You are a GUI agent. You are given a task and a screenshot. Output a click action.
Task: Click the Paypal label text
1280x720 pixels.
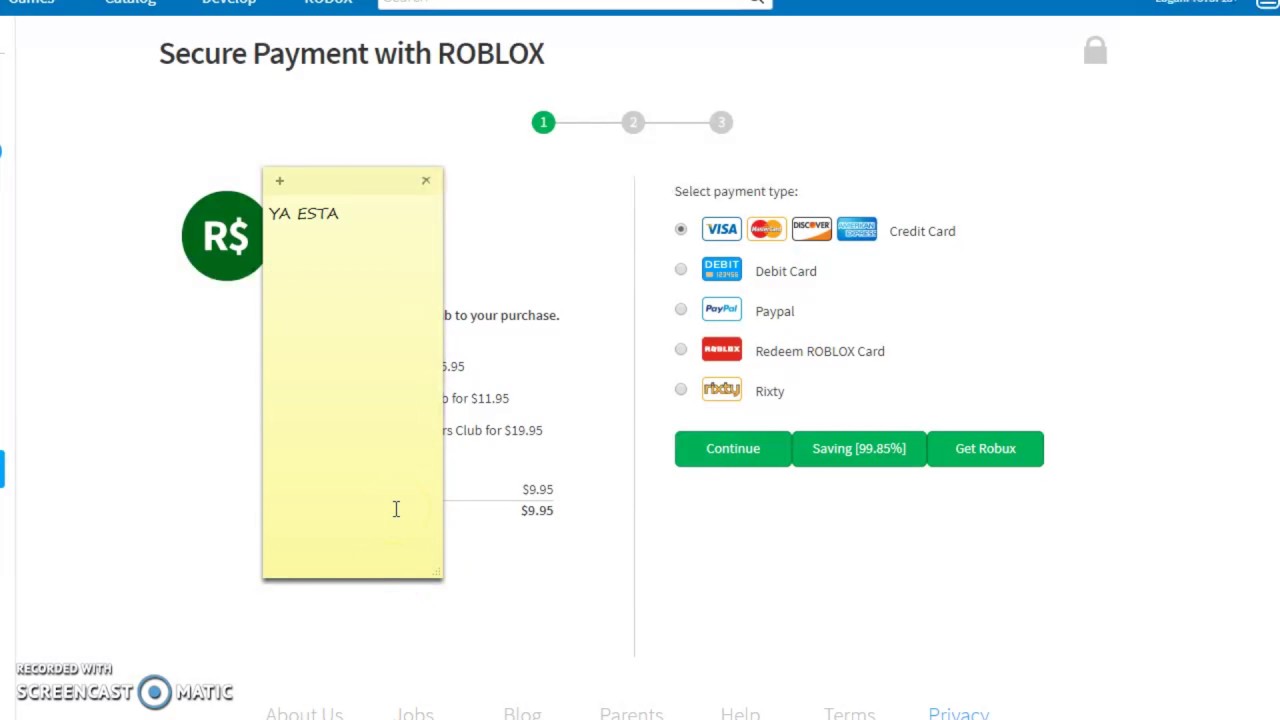[775, 311]
